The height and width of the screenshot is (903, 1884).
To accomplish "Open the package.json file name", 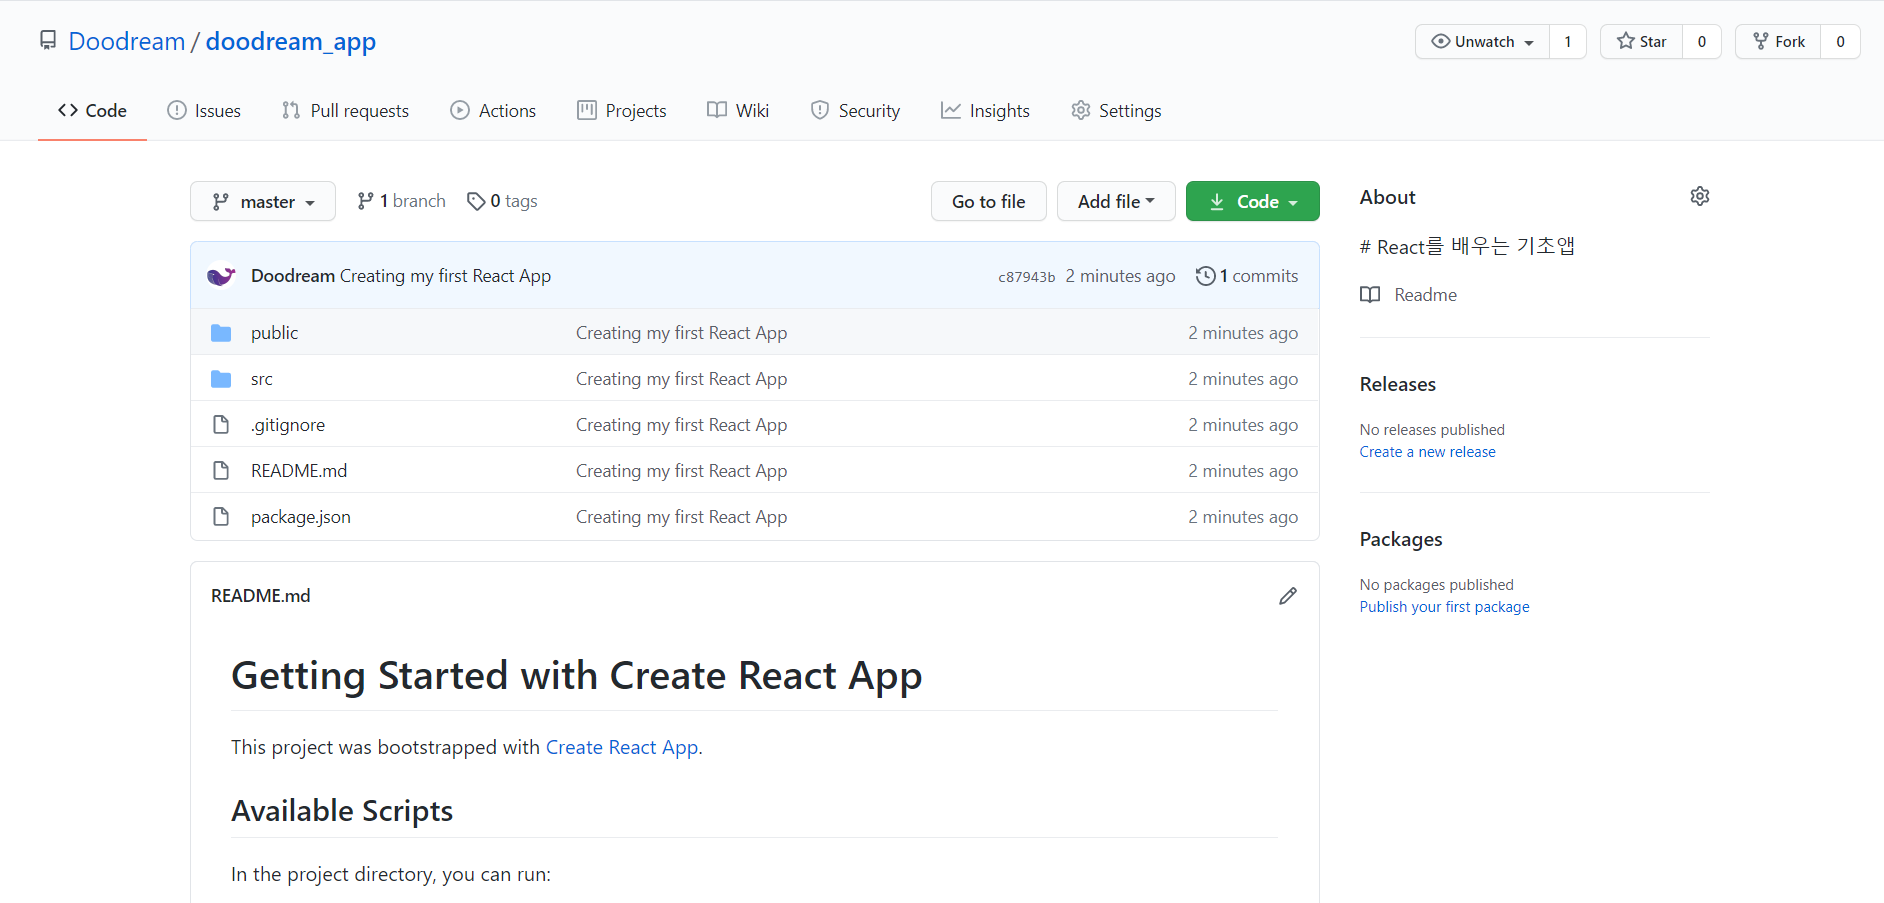I will click(x=301, y=517).
